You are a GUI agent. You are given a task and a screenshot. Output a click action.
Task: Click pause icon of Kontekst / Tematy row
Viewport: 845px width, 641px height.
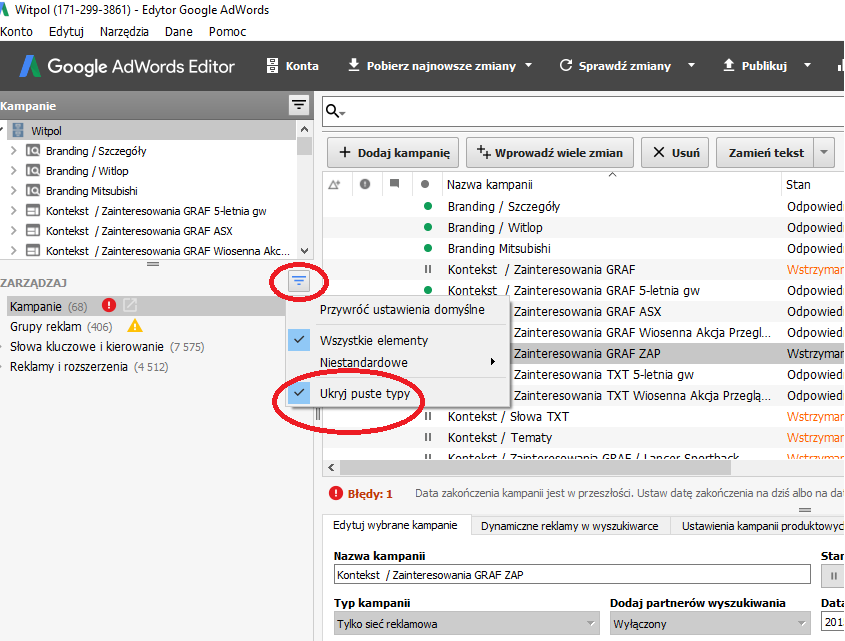428,437
